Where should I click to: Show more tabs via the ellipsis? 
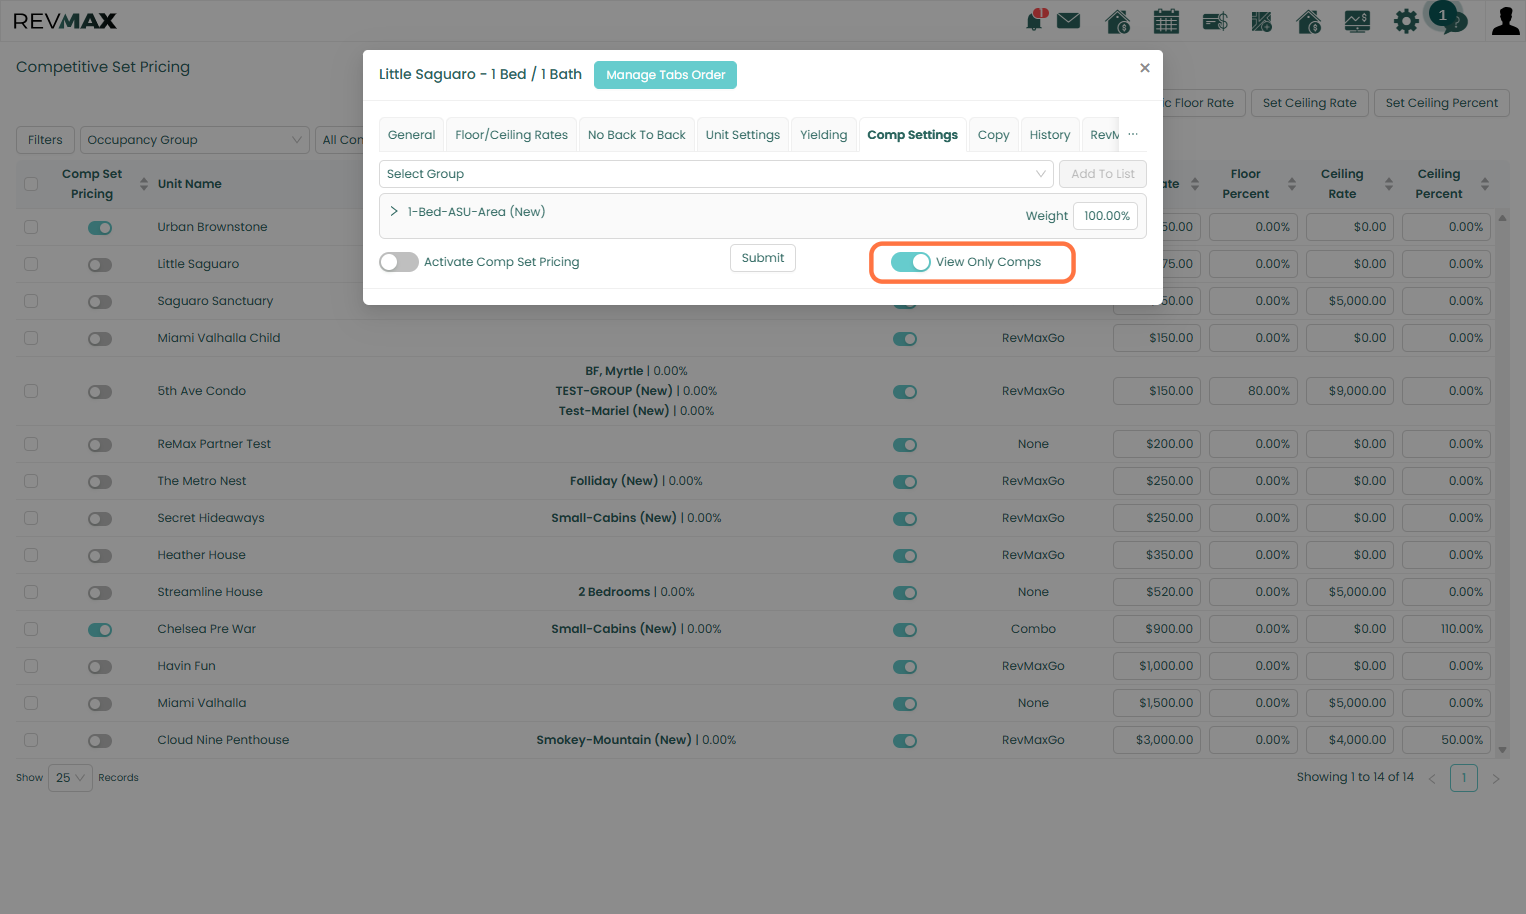tap(1133, 134)
